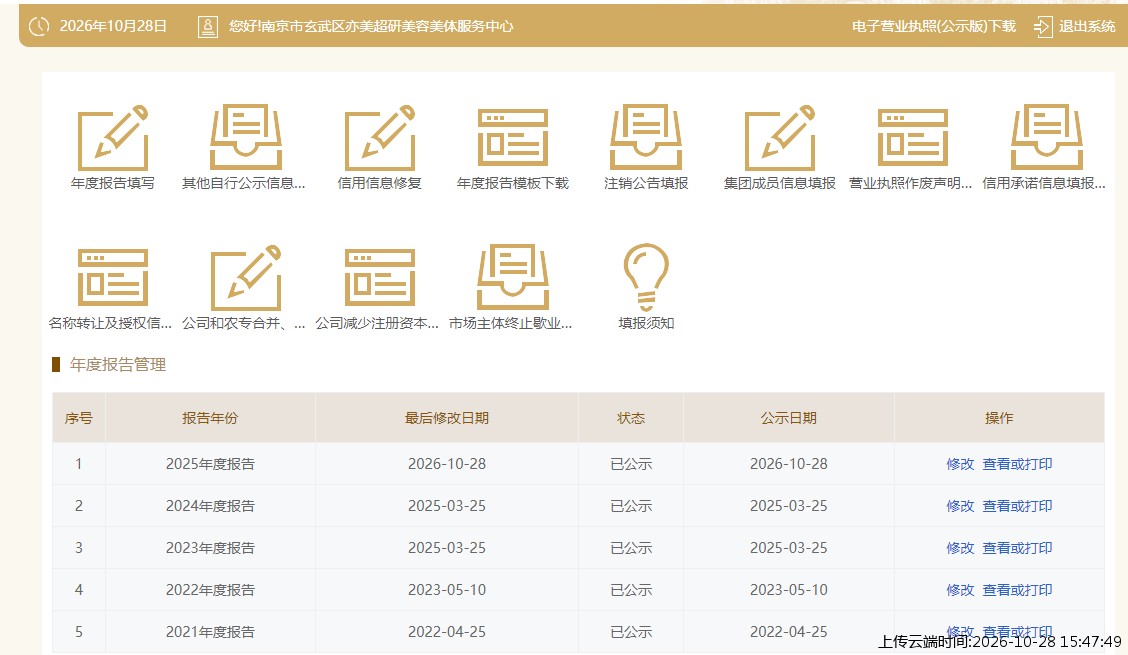Viewport: 1128px width, 655px height.
Task: Click the 报告年份 column header
Action: point(210,417)
